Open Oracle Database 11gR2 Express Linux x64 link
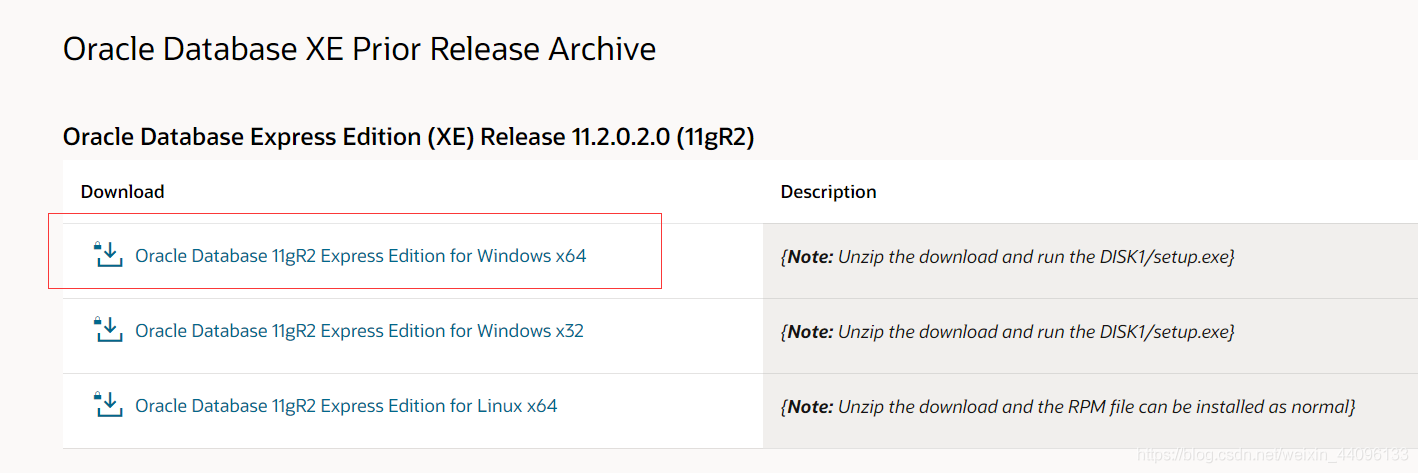This screenshot has height=473, width=1418. point(346,406)
